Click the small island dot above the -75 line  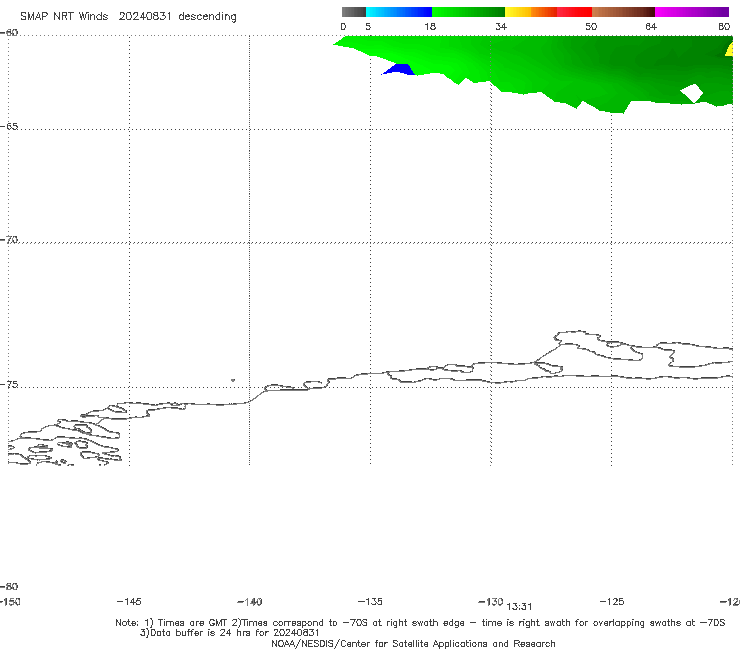233,380
